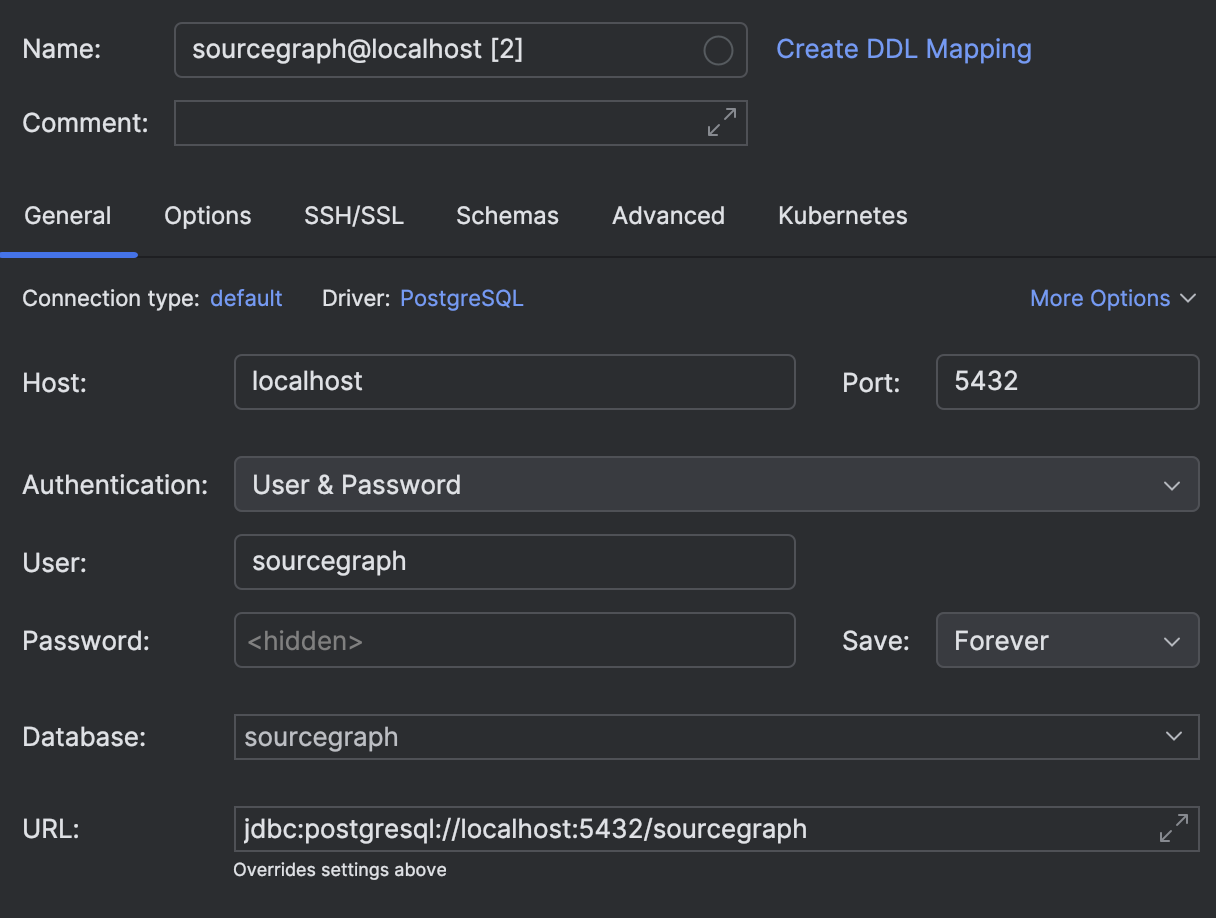
Task: Expand the URL field editor
Action: pyautogui.click(x=1173, y=828)
